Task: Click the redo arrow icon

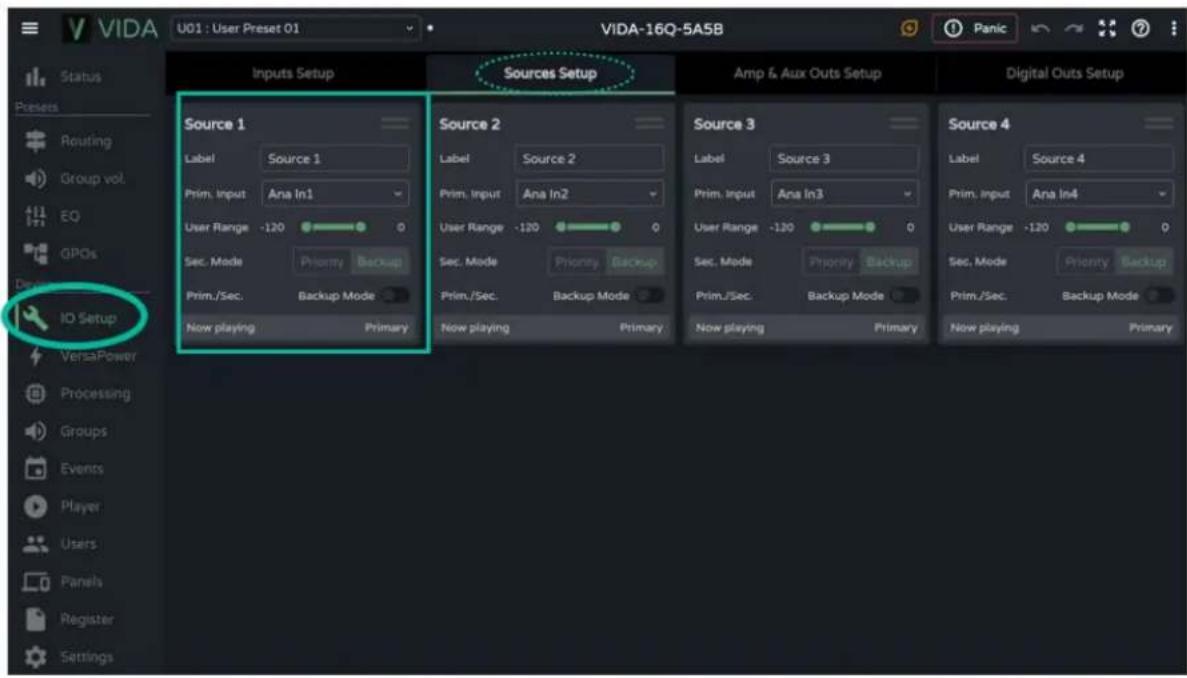Action: tap(1073, 29)
